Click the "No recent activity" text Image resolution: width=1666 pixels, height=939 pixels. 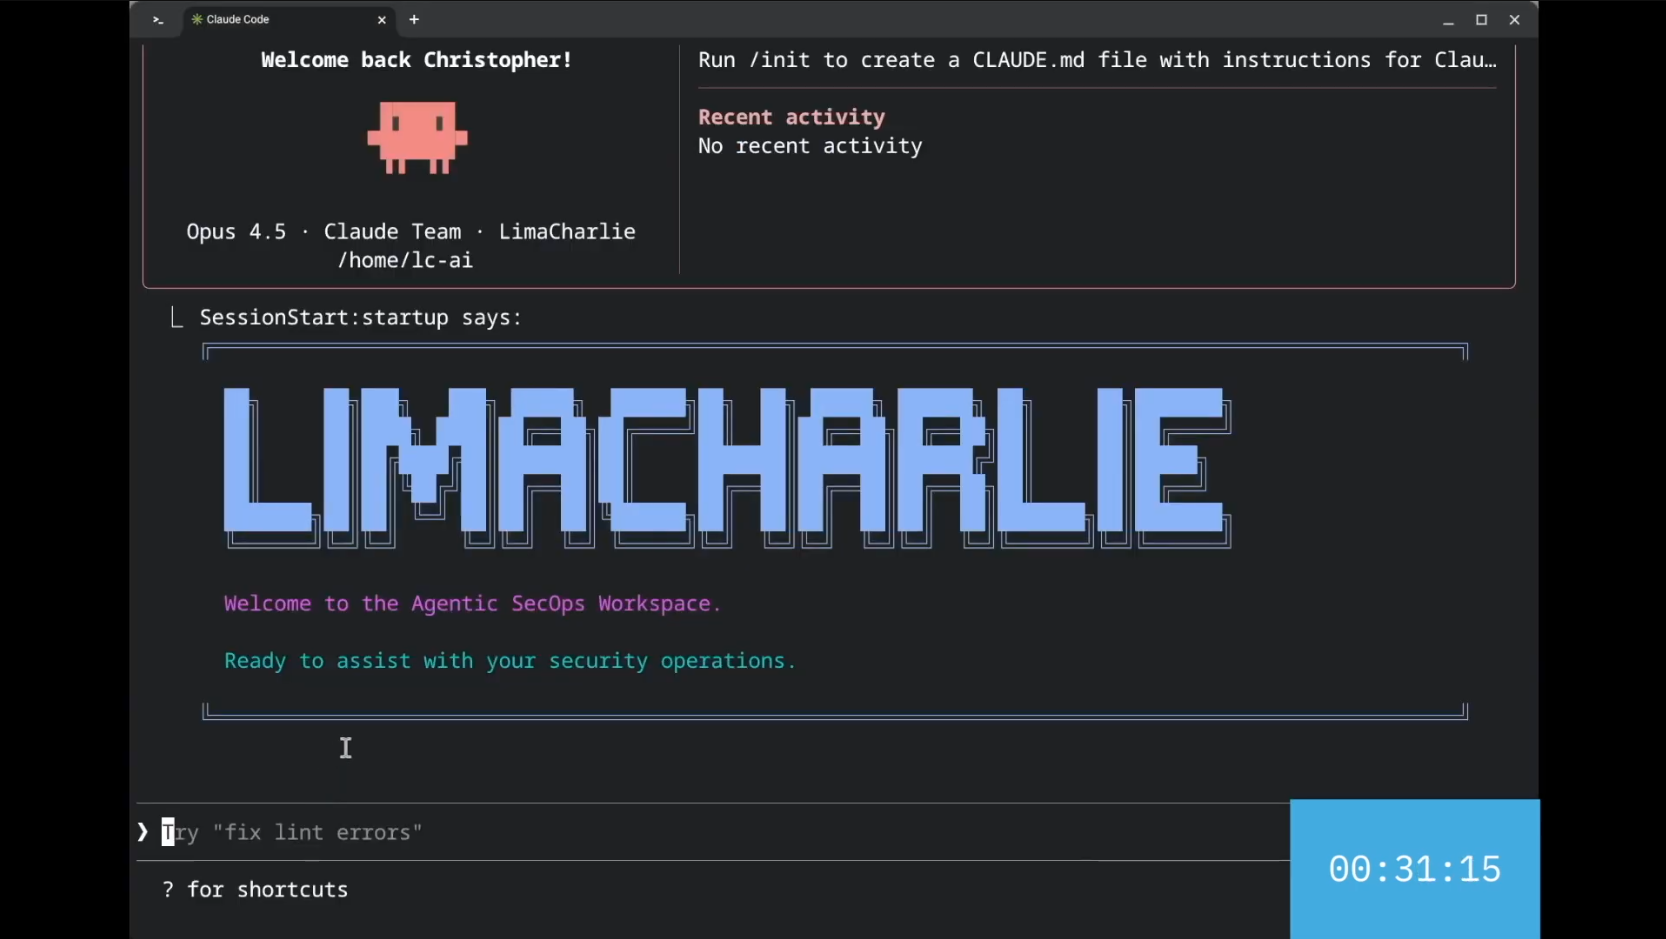(x=810, y=146)
